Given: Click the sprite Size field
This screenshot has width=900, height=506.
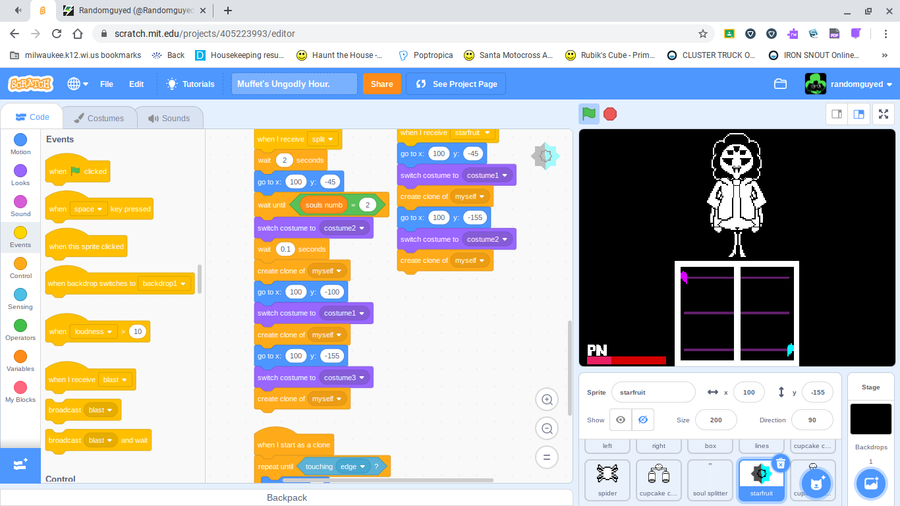Looking at the screenshot, I should pyautogui.click(x=716, y=420).
